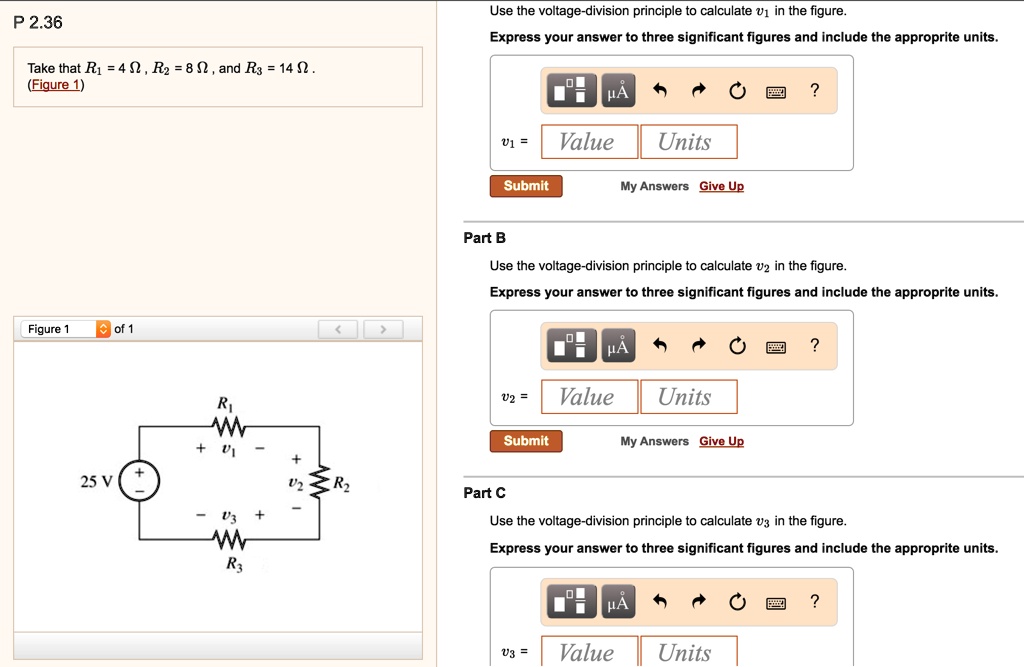Submit the v1 answer
The height and width of the screenshot is (667, 1024).
click(526, 186)
